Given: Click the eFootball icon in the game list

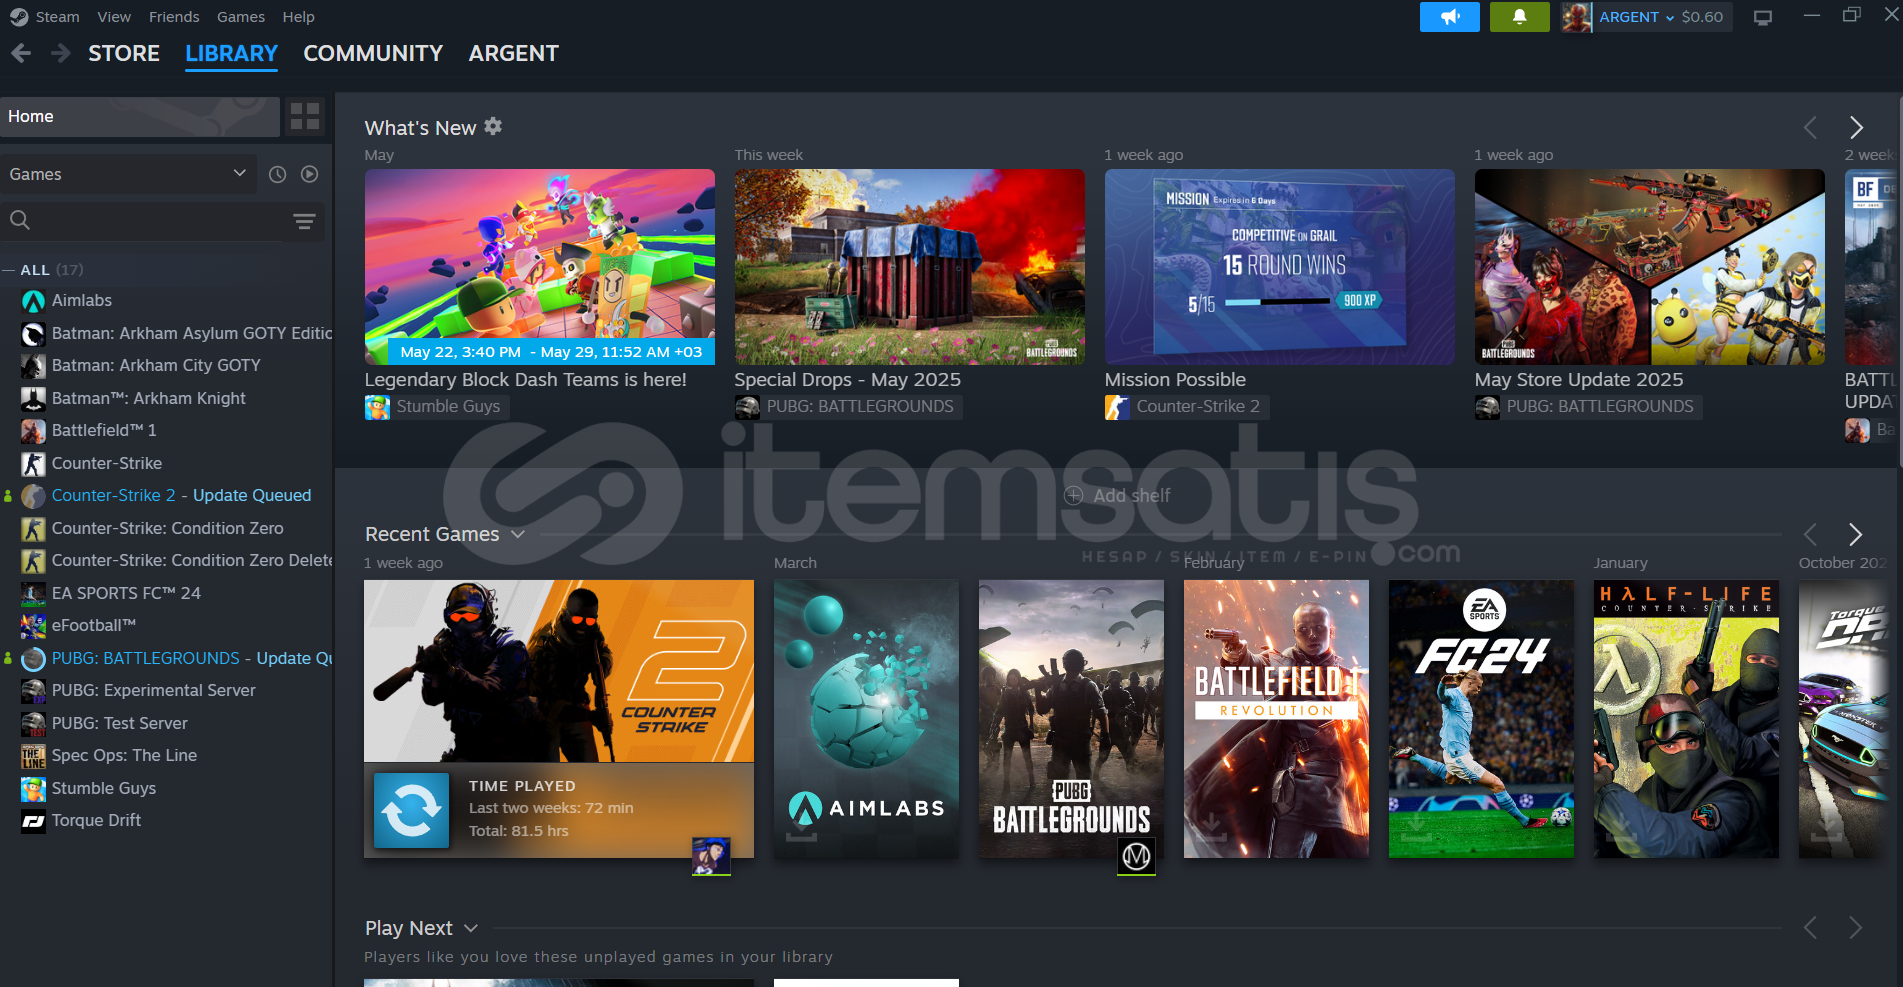Looking at the screenshot, I should click(33, 626).
